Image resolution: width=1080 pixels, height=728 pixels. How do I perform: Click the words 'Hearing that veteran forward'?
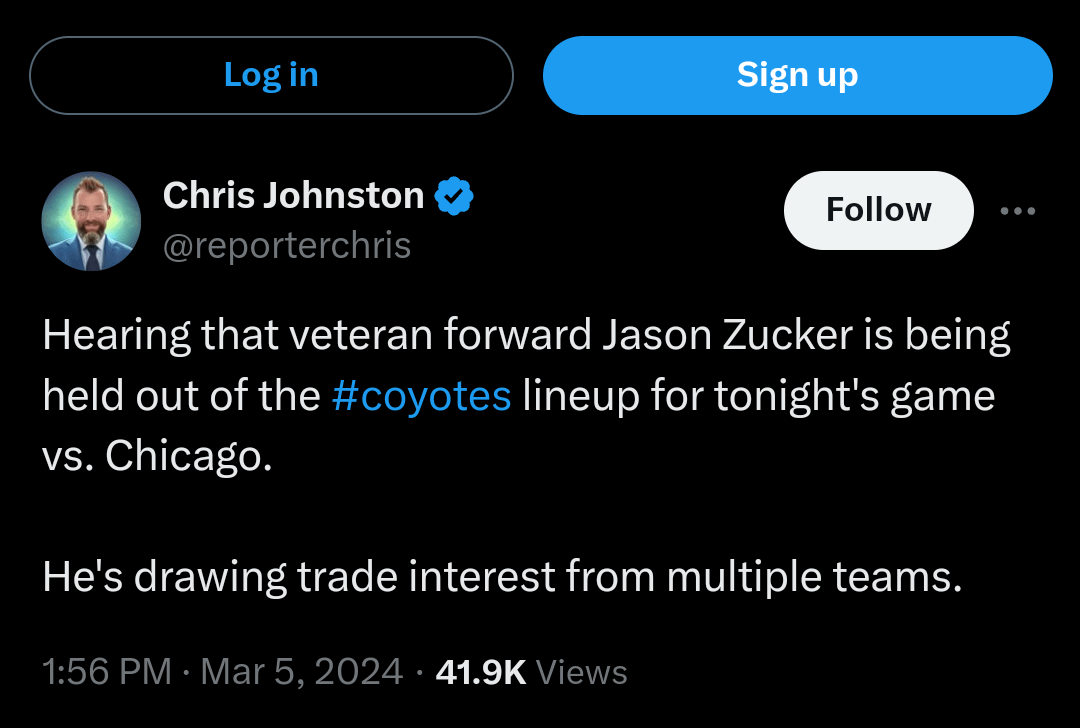click(x=317, y=336)
